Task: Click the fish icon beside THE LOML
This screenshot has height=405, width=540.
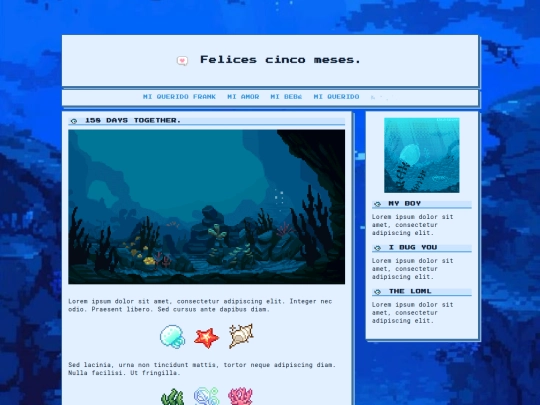Action: pyautogui.click(x=377, y=292)
